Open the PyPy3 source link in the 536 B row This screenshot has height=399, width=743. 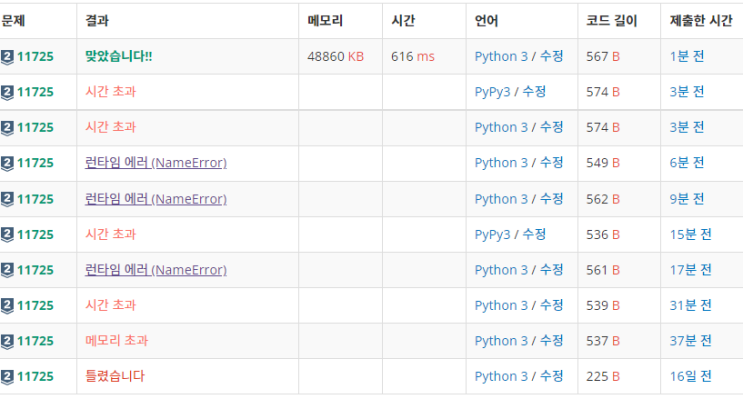[492, 235]
